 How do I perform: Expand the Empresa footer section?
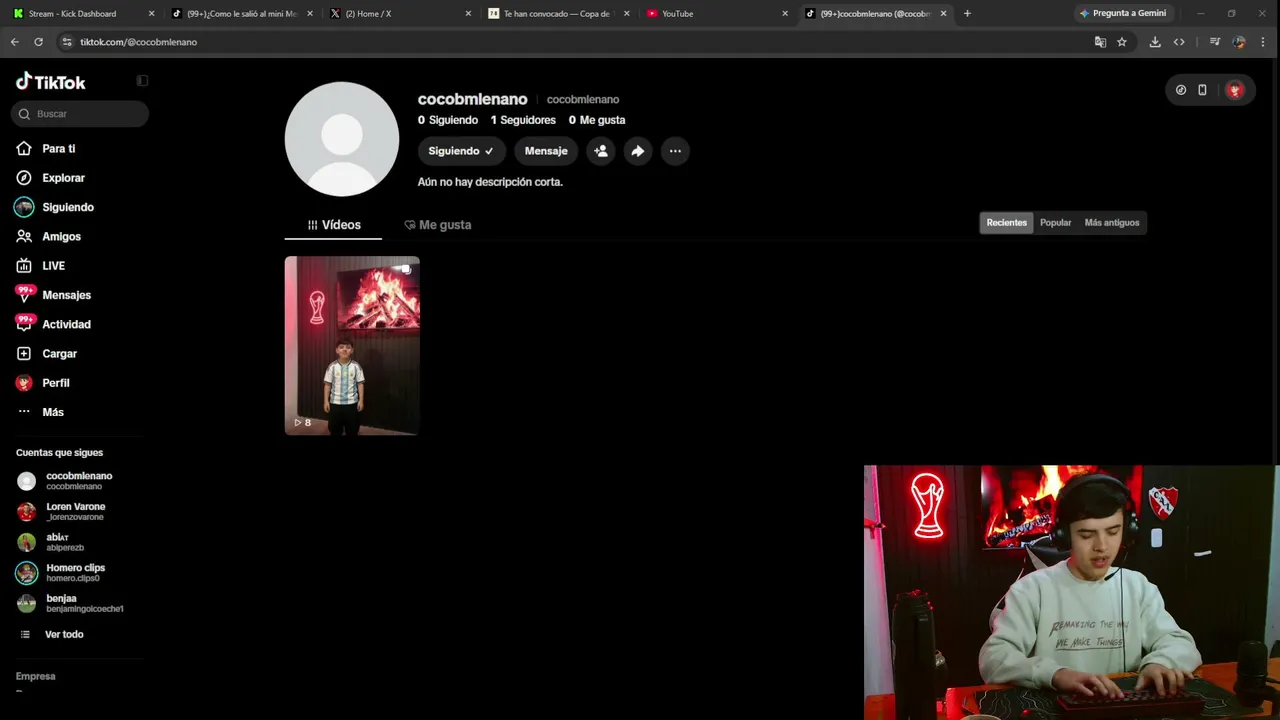point(36,677)
